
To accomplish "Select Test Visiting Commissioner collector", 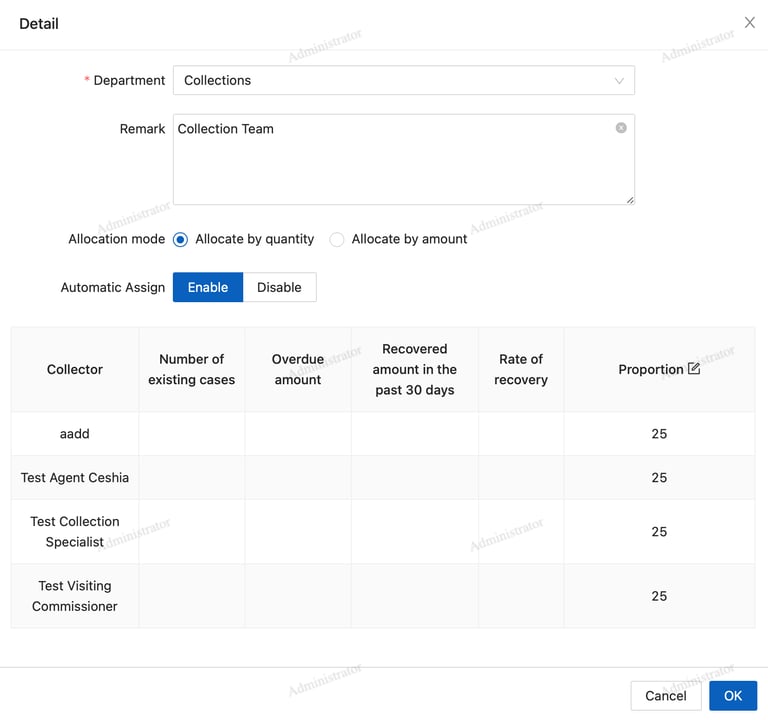I will tap(75, 596).
